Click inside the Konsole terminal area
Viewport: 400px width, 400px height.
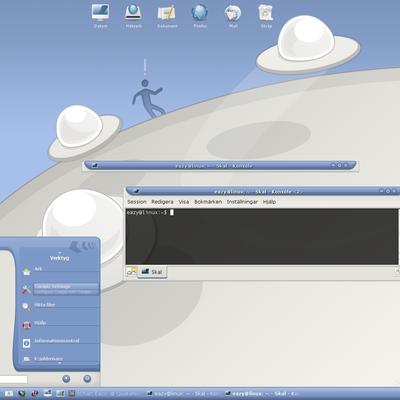[262, 237]
